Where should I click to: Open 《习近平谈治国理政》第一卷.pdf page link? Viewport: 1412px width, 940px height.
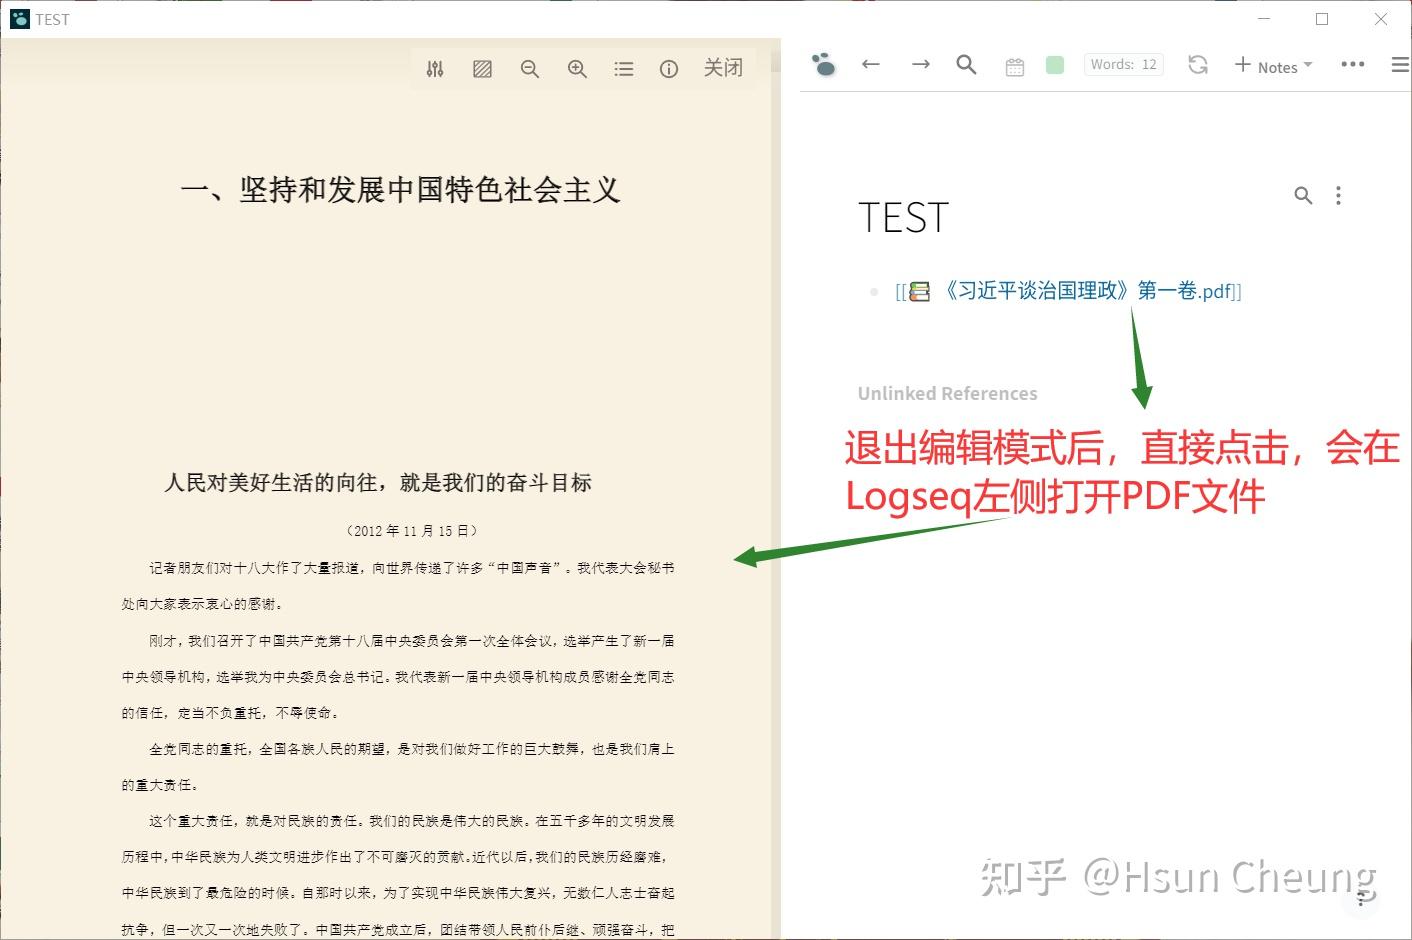point(1090,291)
